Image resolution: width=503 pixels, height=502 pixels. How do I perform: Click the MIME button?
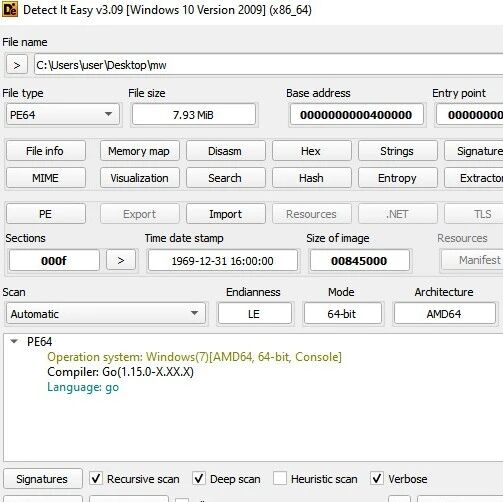click(x=46, y=178)
